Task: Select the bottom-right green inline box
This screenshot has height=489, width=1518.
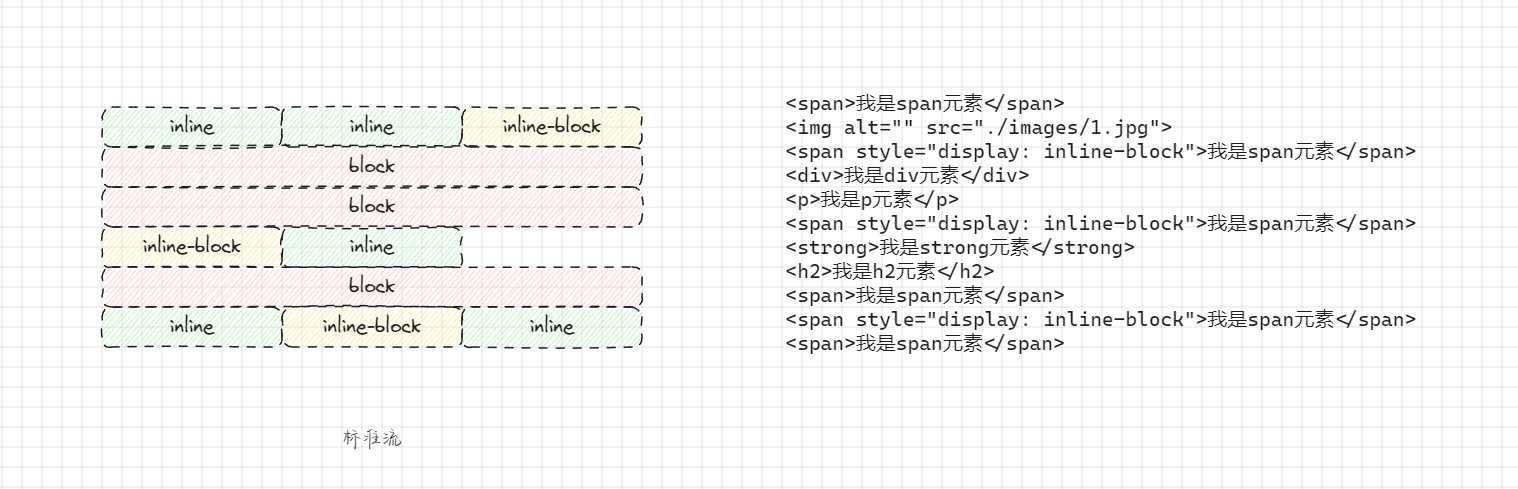Action: click(x=551, y=327)
